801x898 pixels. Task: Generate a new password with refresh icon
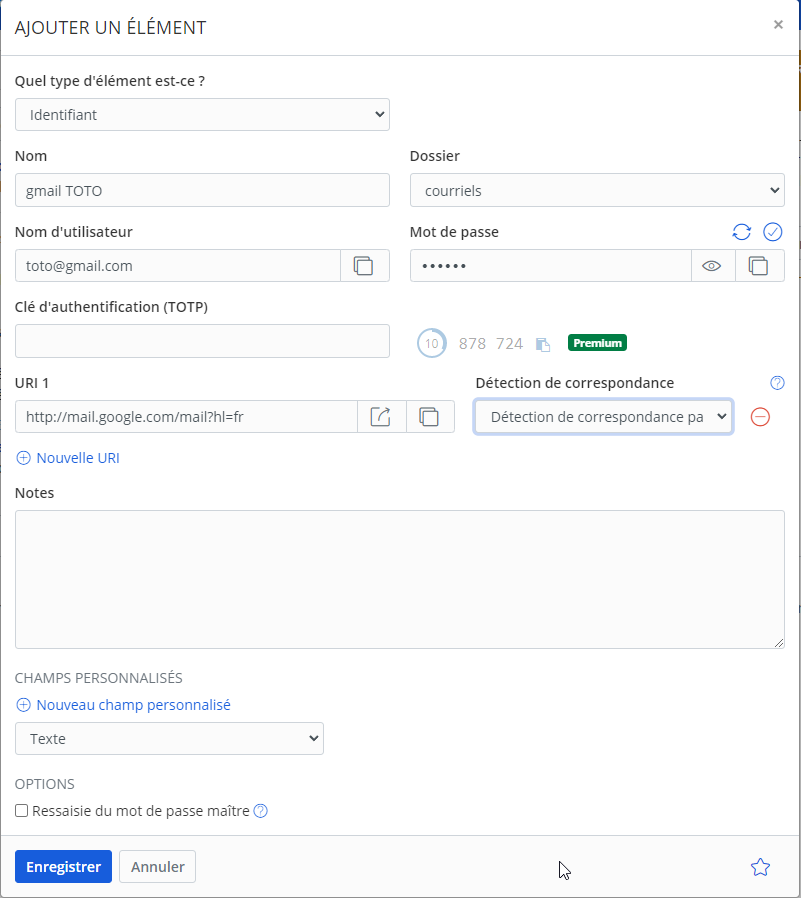click(741, 232)
